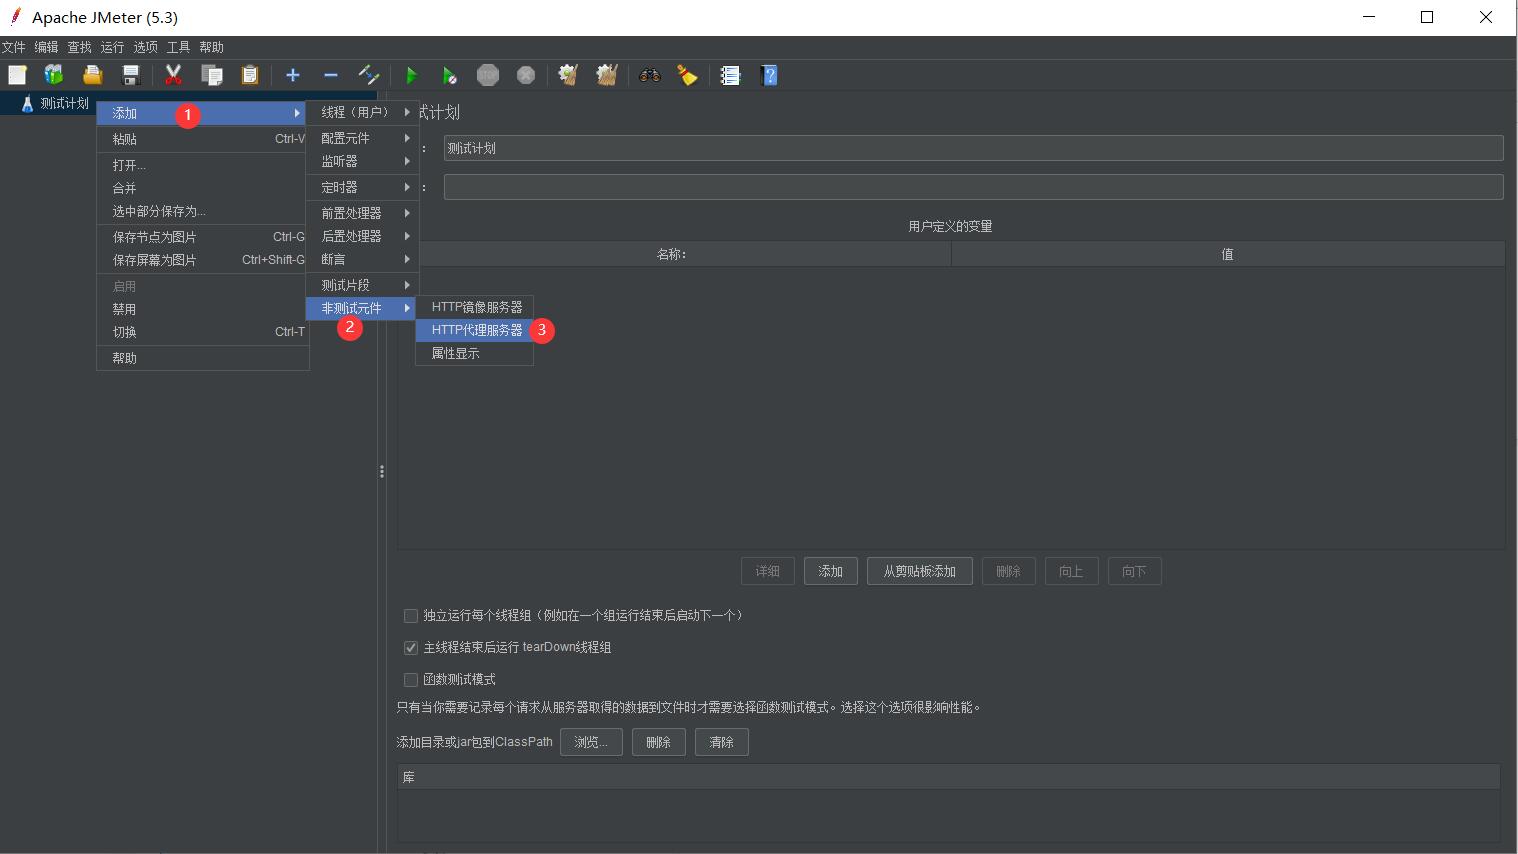The image size is (1518, 854).
Task: Click the New test plan toolbar icon
Action: pyautogui.click(x=17, y=75)
